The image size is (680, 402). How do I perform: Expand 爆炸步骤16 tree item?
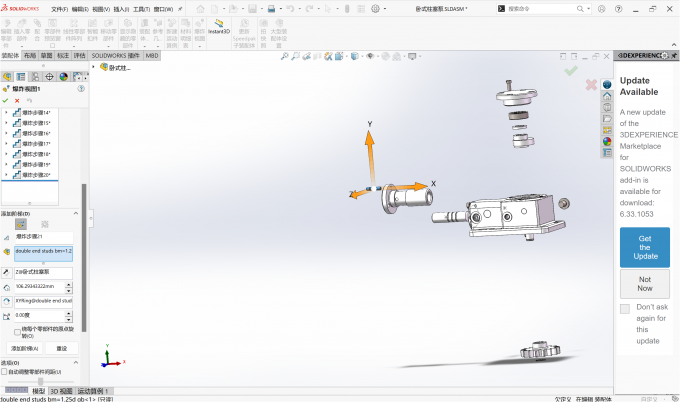(6, 133)
